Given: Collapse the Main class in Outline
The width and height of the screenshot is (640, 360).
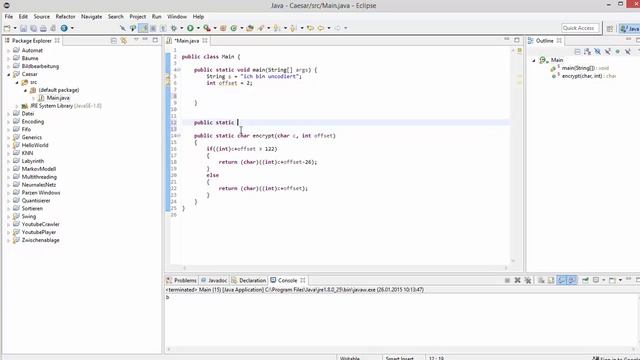Looking at the screenshot, I should pos(533,60).
